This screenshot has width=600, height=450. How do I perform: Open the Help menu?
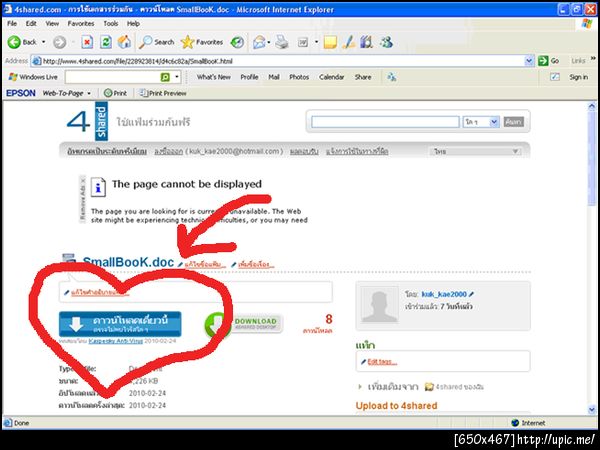point(133,23)
